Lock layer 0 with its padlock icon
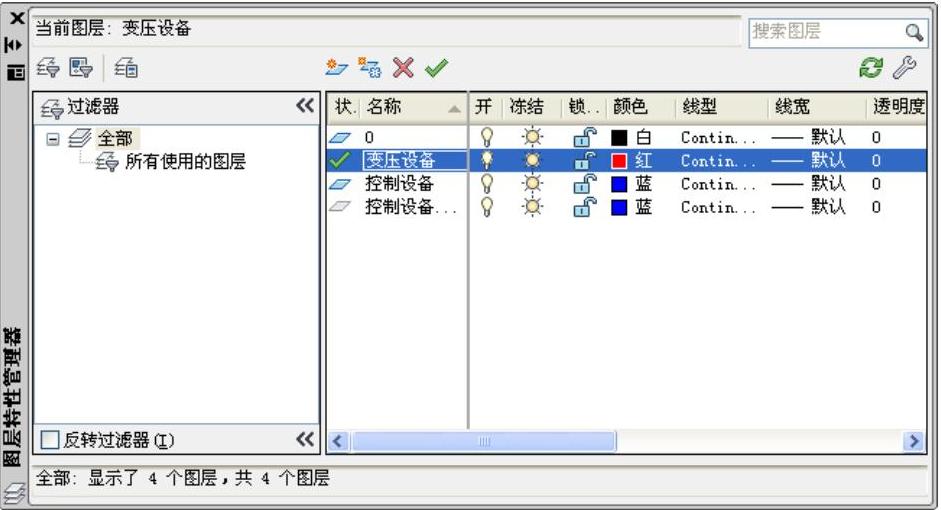 click(584, 137)
